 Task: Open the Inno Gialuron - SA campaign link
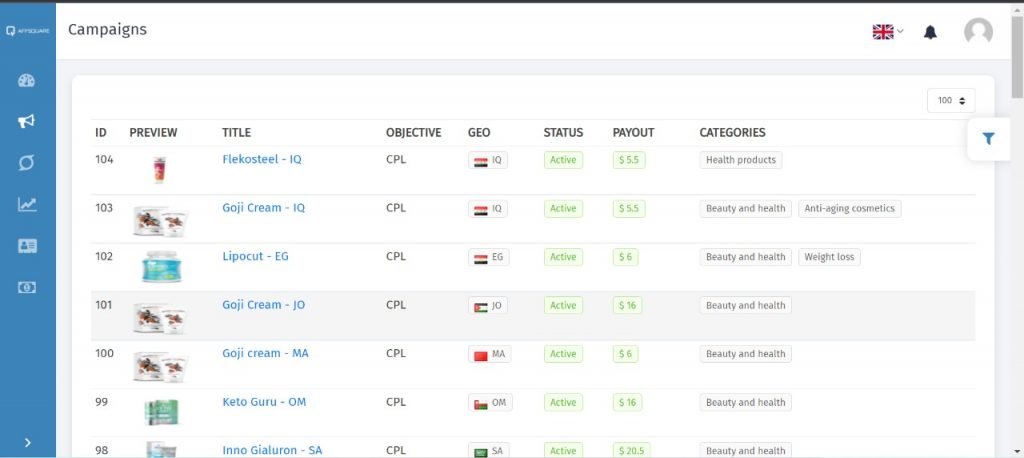click(272, 450)
